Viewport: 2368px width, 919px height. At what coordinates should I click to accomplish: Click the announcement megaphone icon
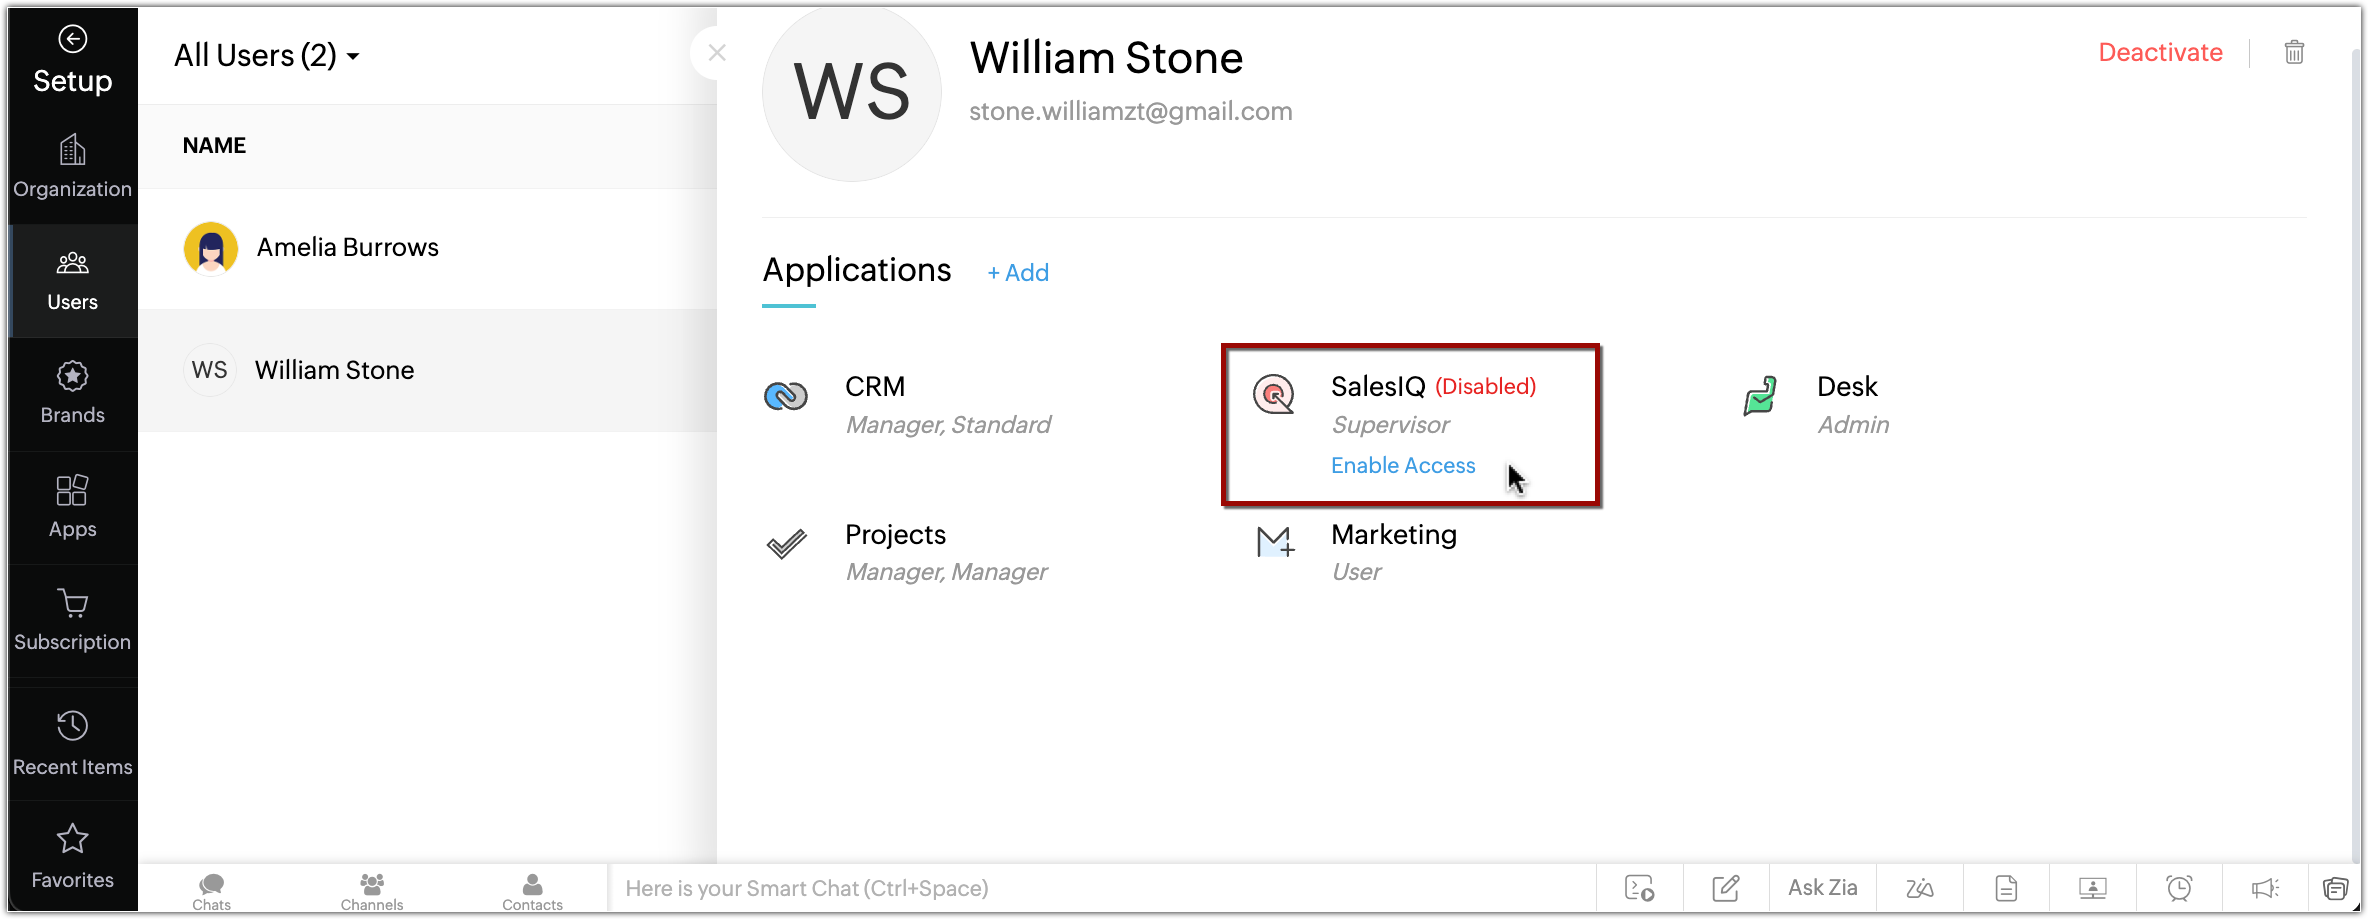pos(2265,888)
